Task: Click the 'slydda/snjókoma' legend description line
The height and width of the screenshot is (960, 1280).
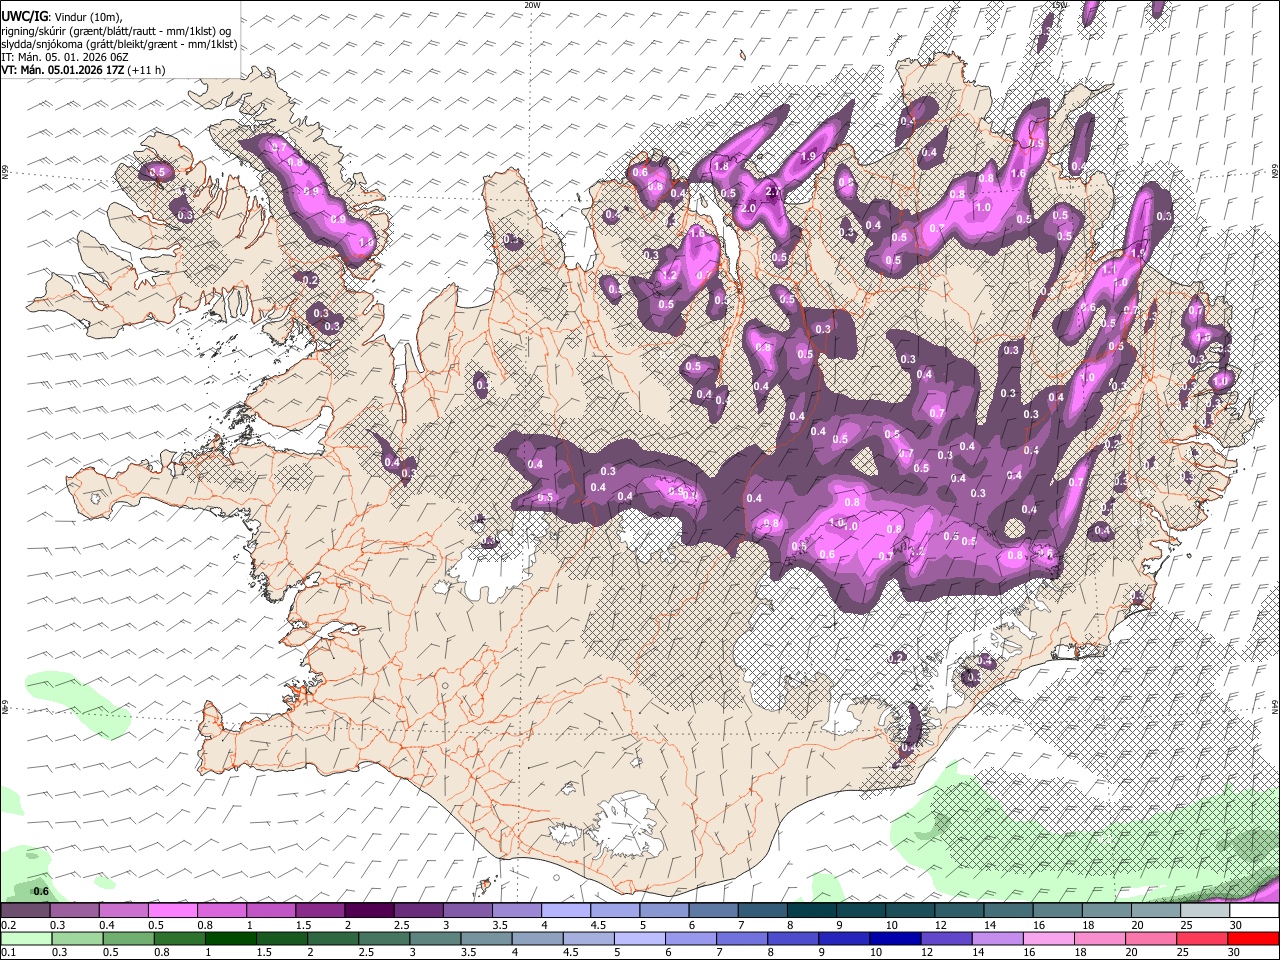Action: pyautogui.click(x=120, y=44)
